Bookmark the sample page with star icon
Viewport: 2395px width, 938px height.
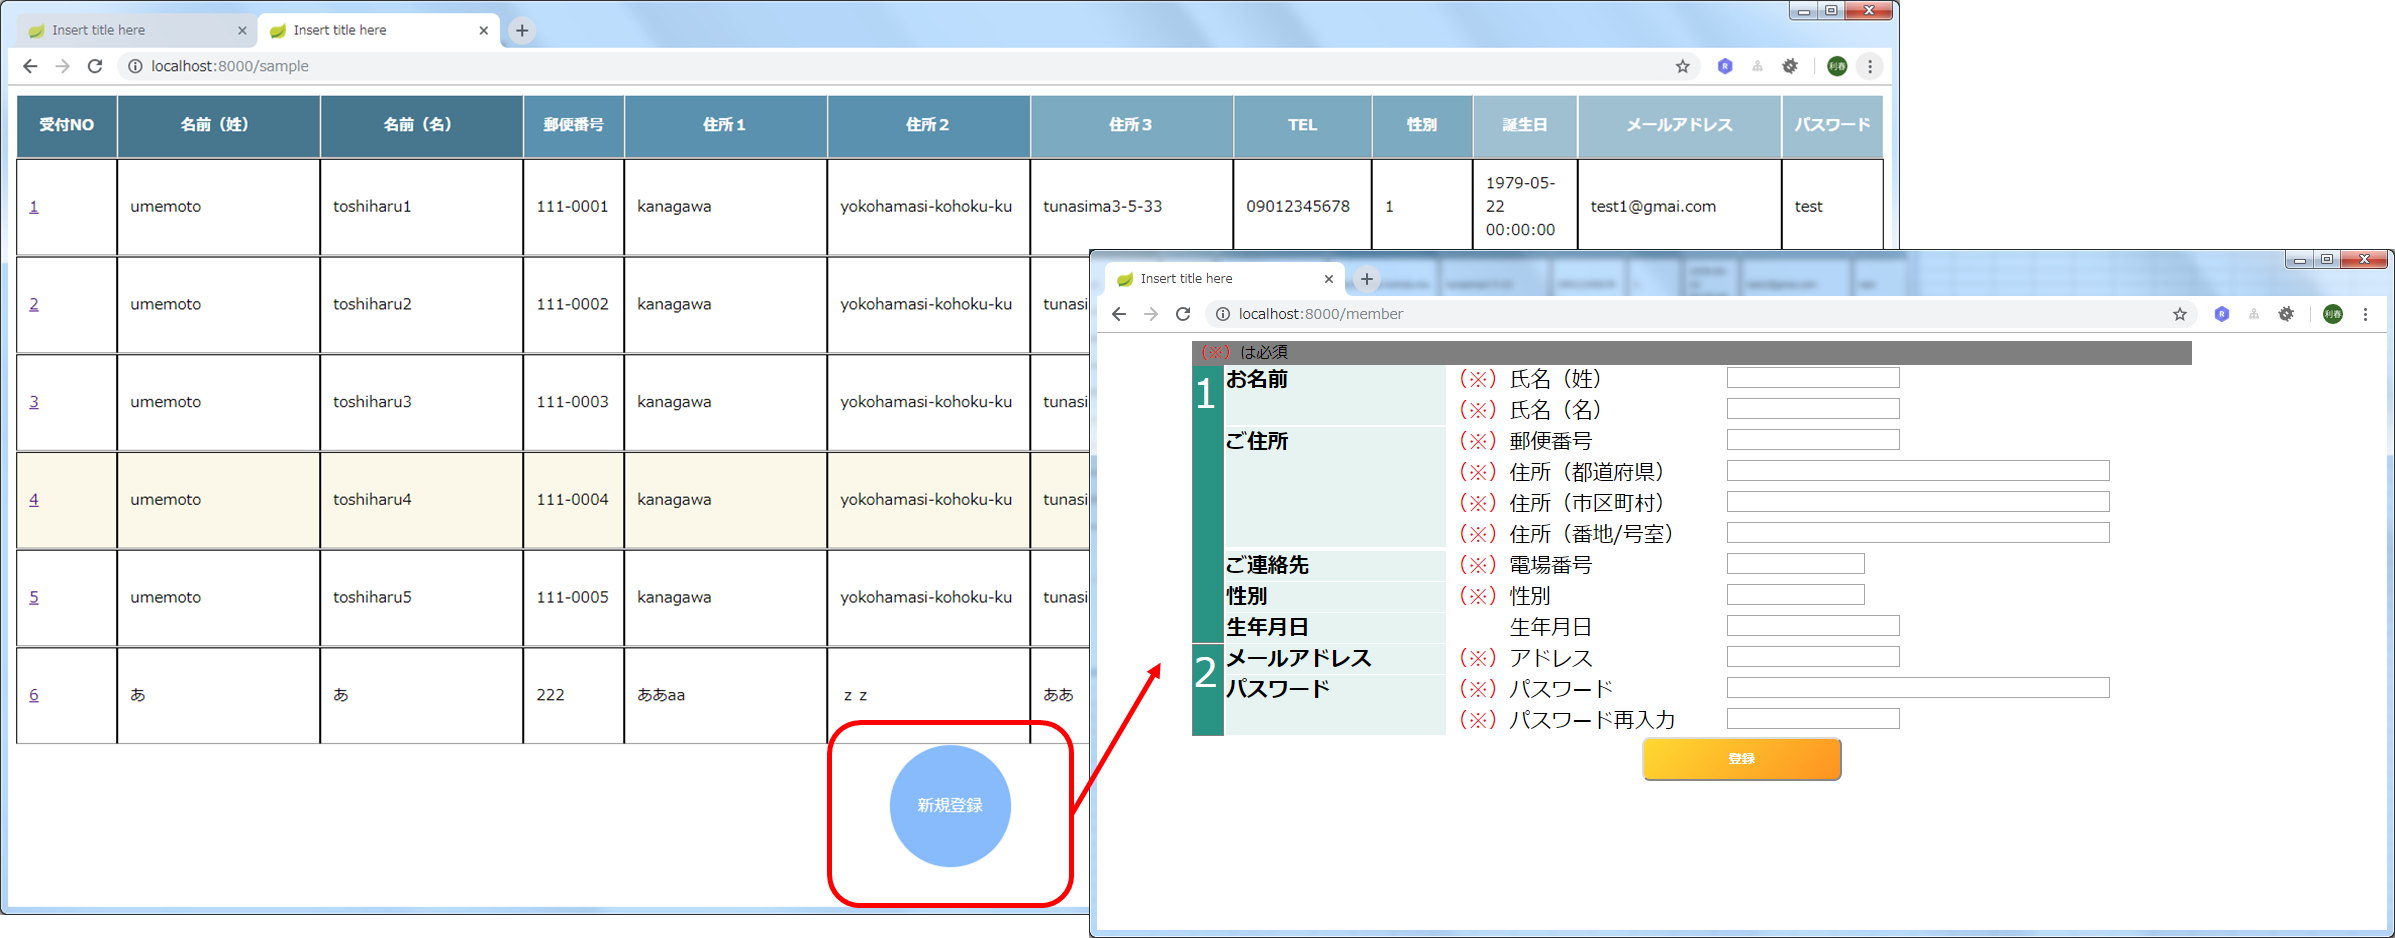pyautogui.click(x=1682, y=66)
